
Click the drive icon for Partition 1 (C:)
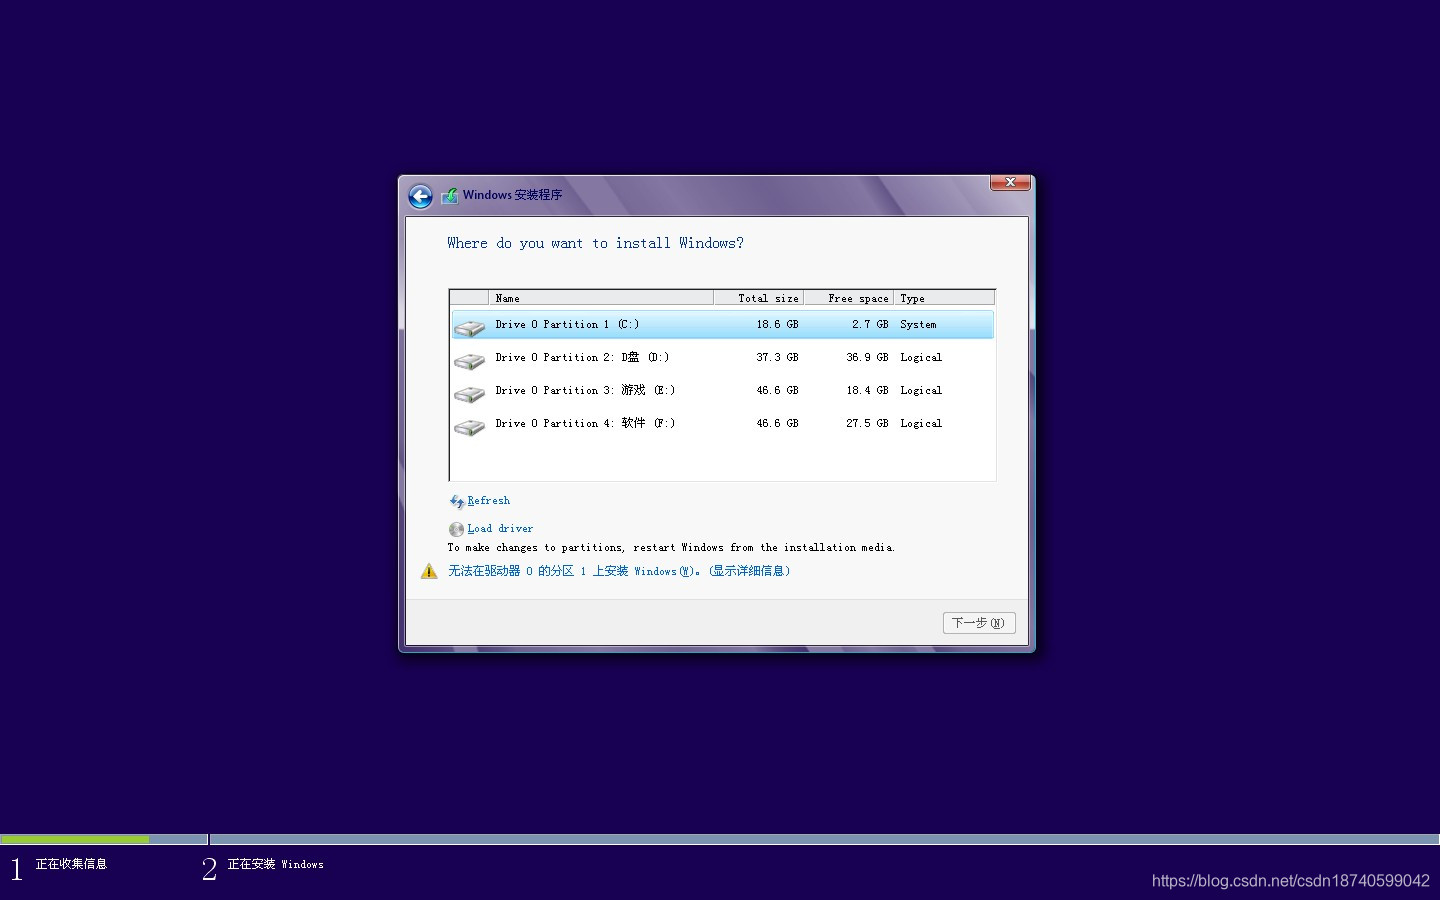[x=469, y=327]
